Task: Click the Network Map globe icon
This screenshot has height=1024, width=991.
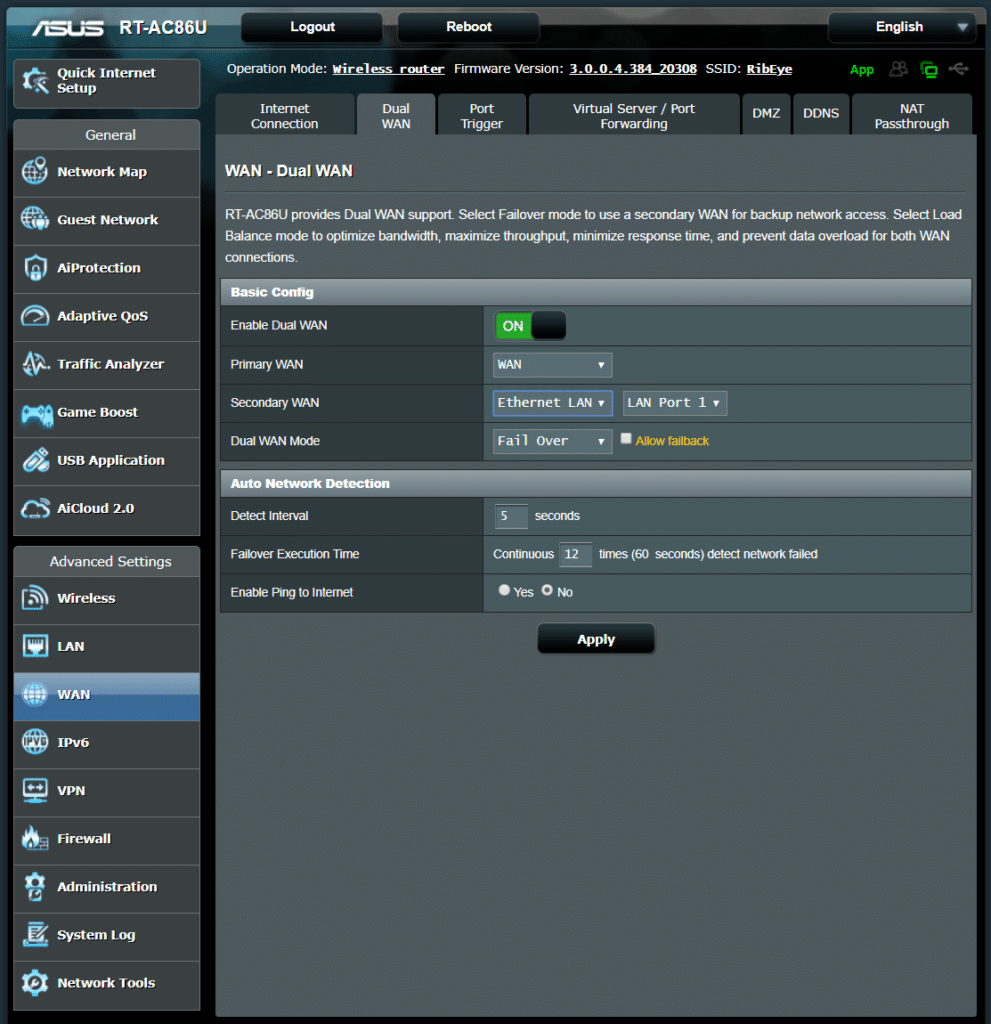Action: point(35,172)
